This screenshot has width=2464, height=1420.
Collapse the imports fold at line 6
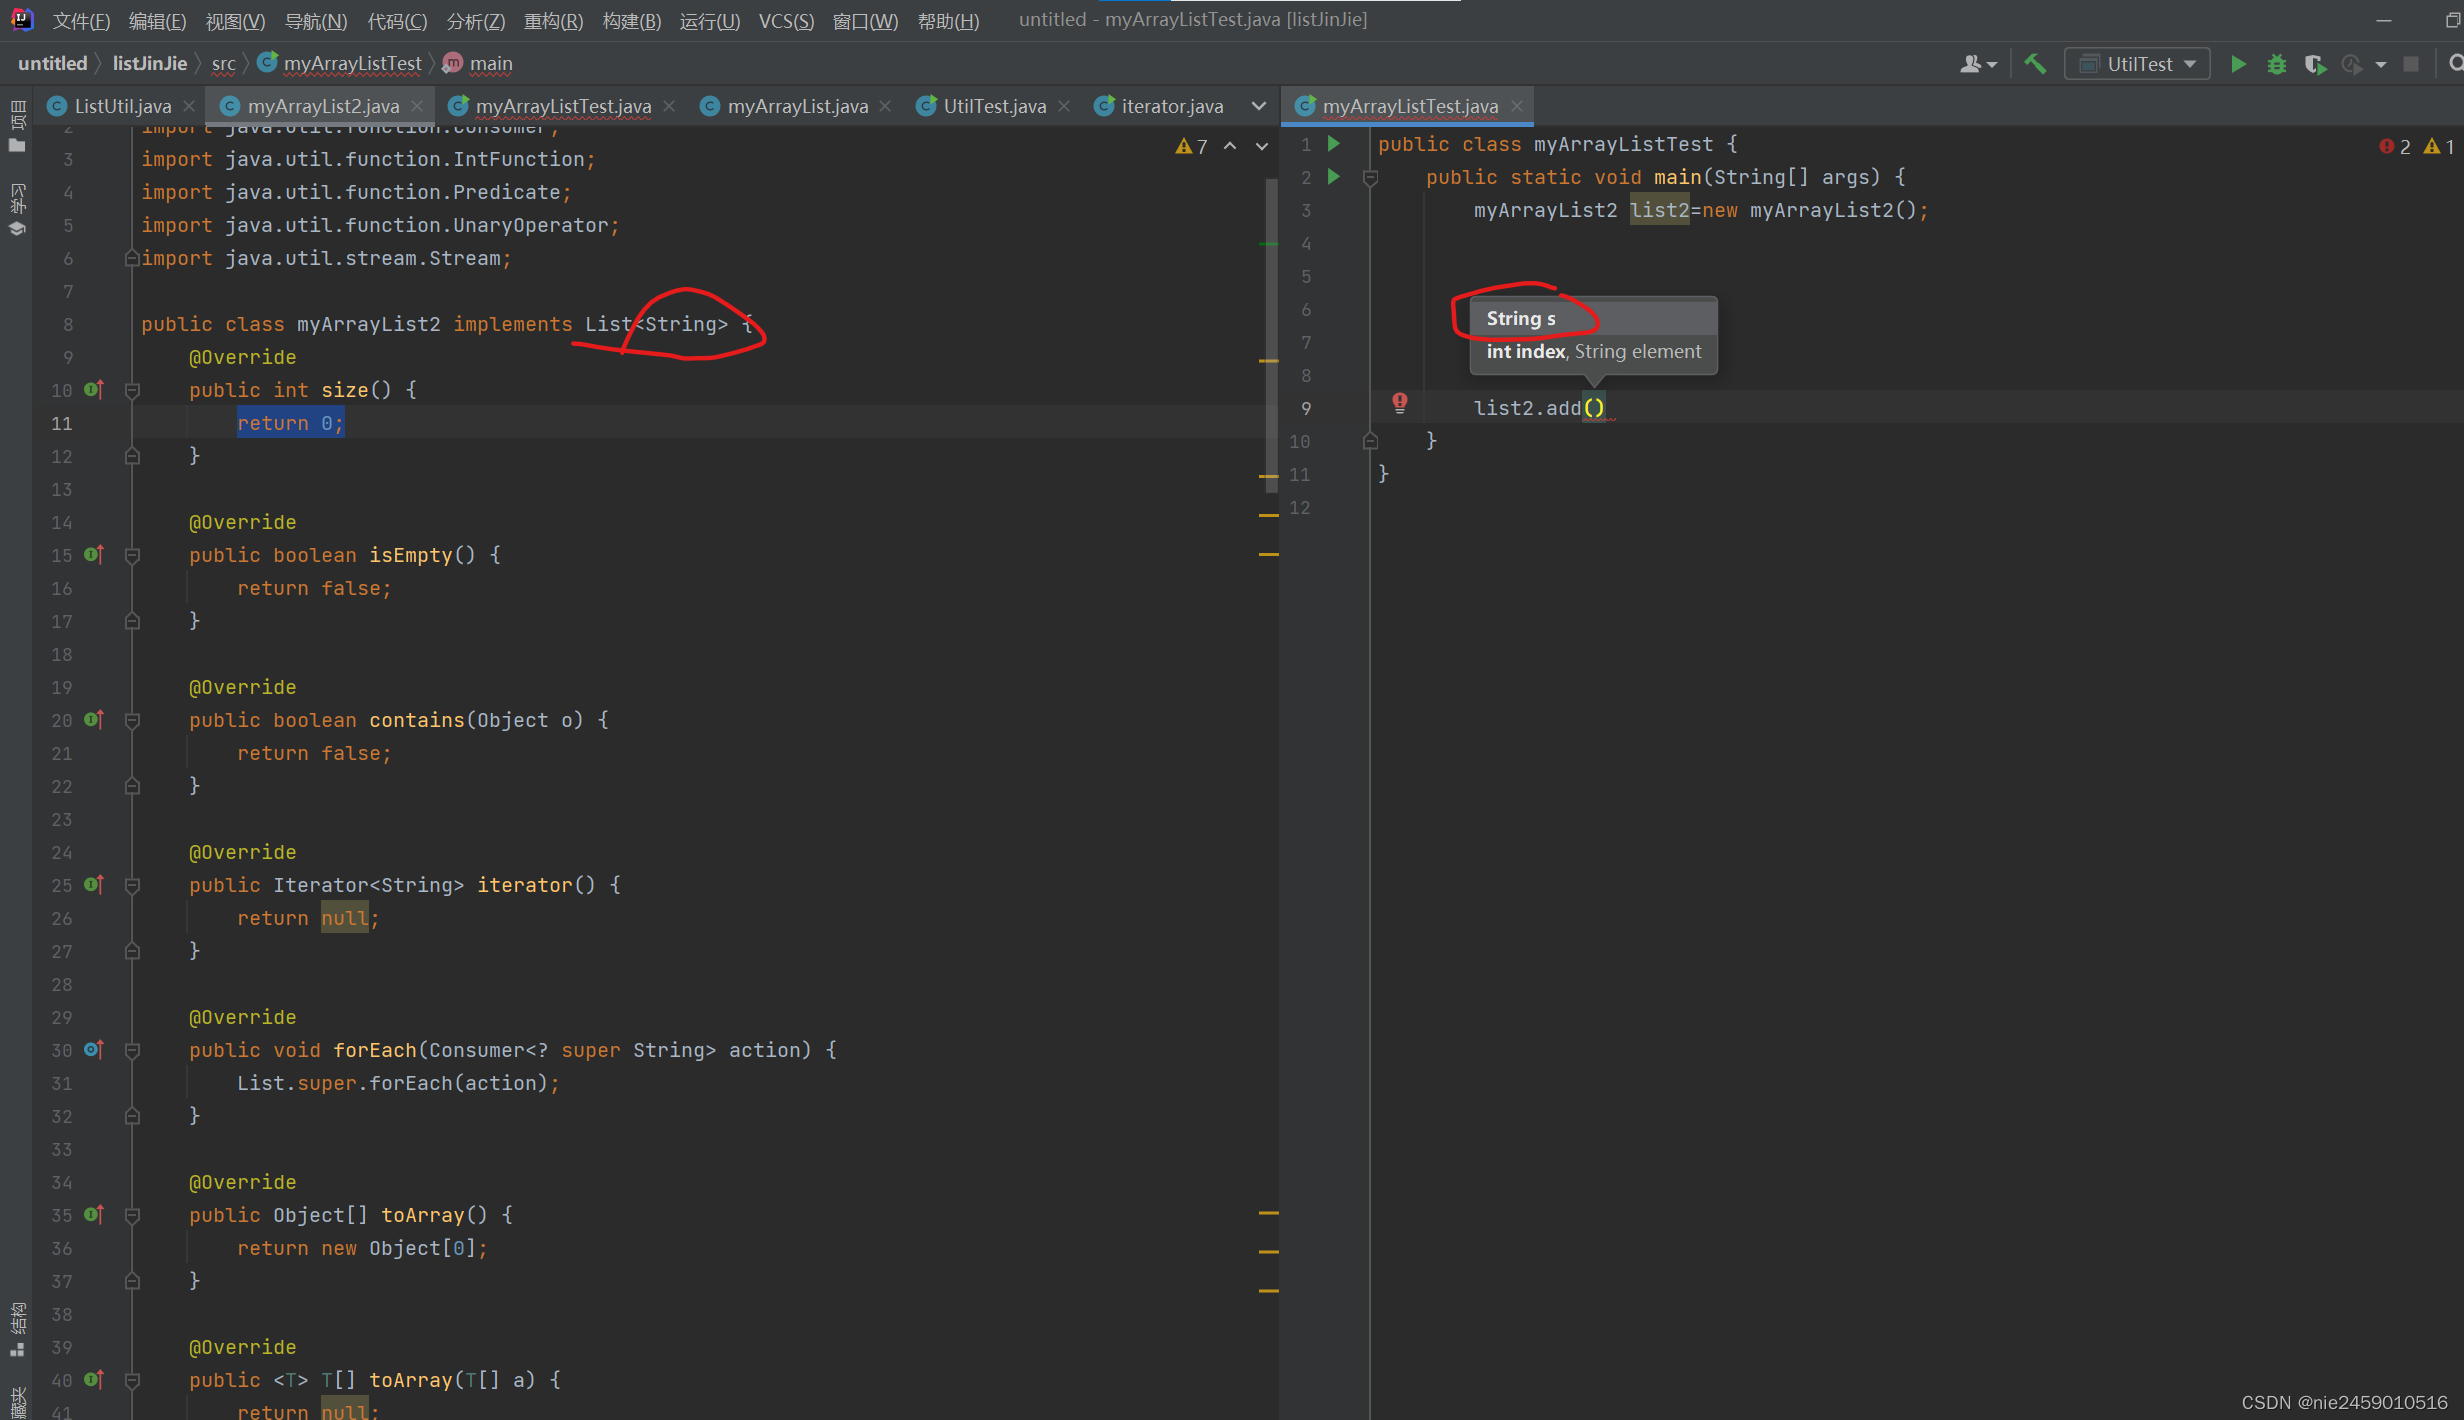pyautogui.click(x=131, y=258)
